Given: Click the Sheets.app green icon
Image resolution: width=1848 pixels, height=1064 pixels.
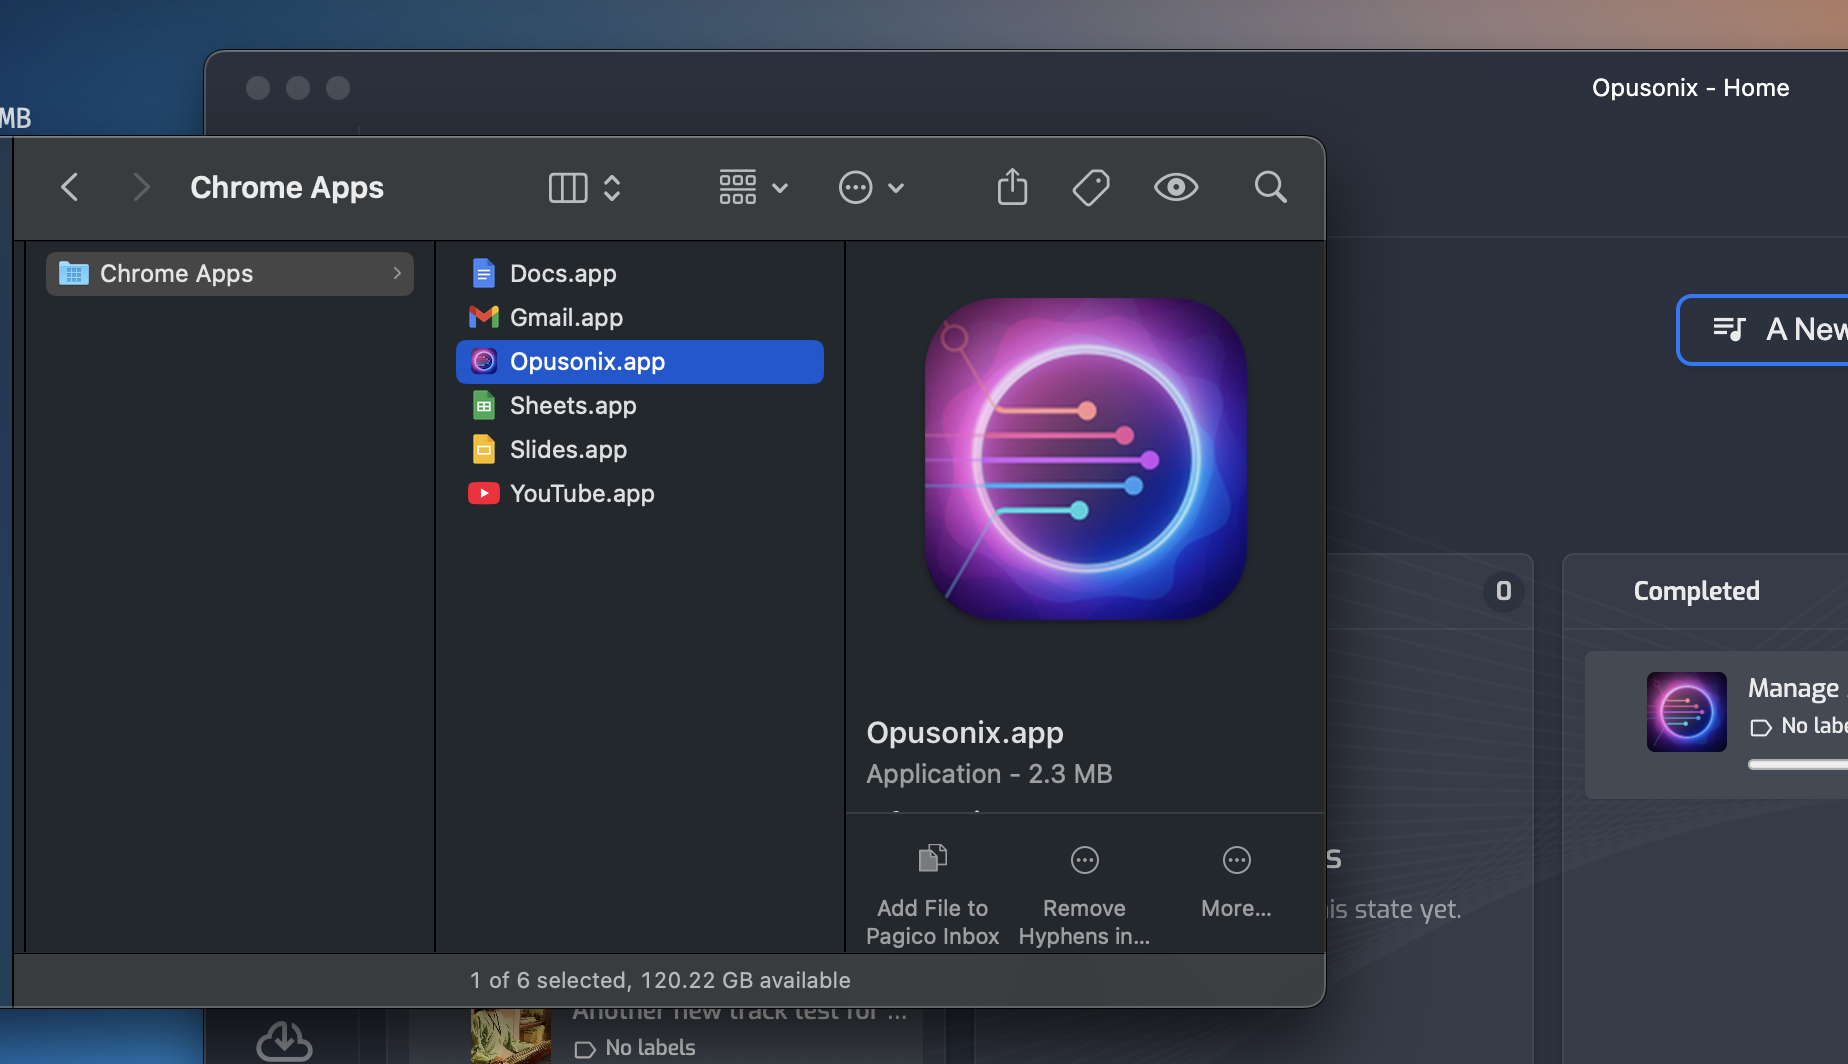Looking at the screenshot, I should point(484,405).
